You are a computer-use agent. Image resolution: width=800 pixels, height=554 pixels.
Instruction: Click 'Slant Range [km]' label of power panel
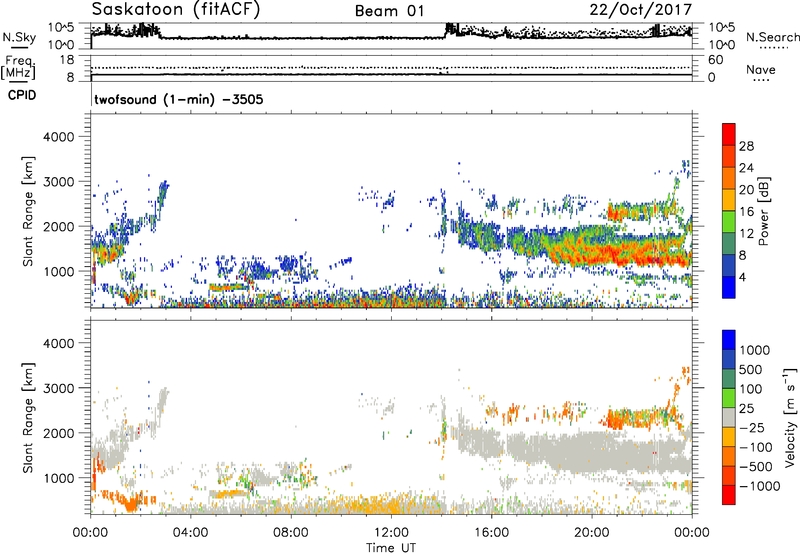28,212
